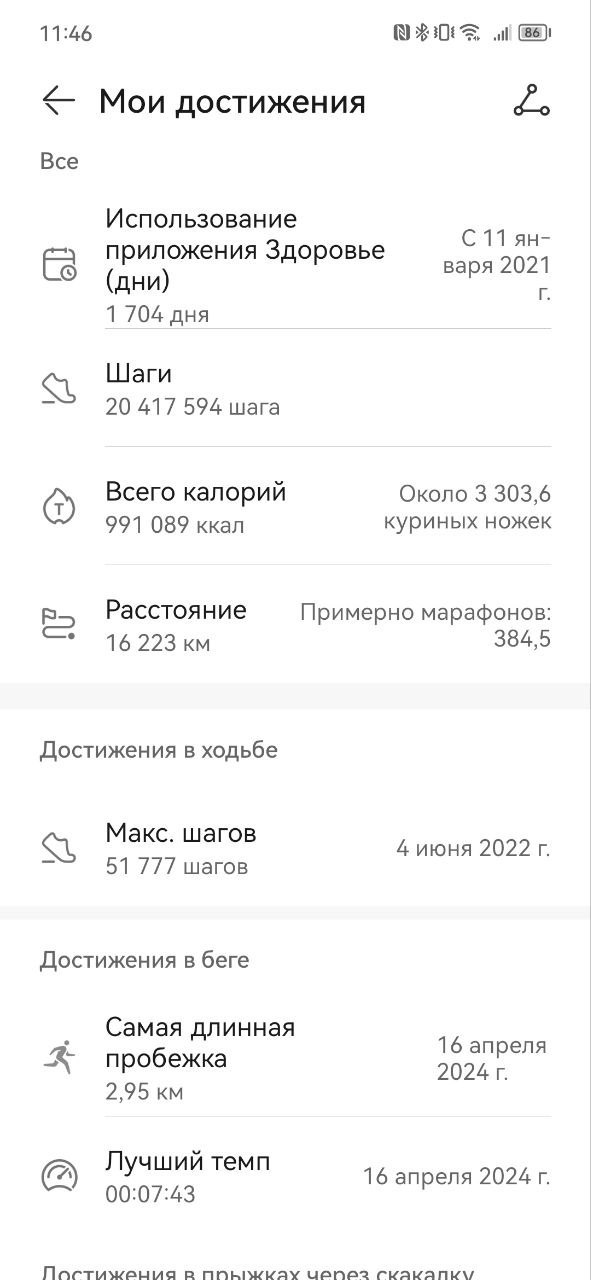The width and height of the screenshot is (591, 1280).
Task: Tap the Мои достижения page title
Action: (x=232, y=102)
